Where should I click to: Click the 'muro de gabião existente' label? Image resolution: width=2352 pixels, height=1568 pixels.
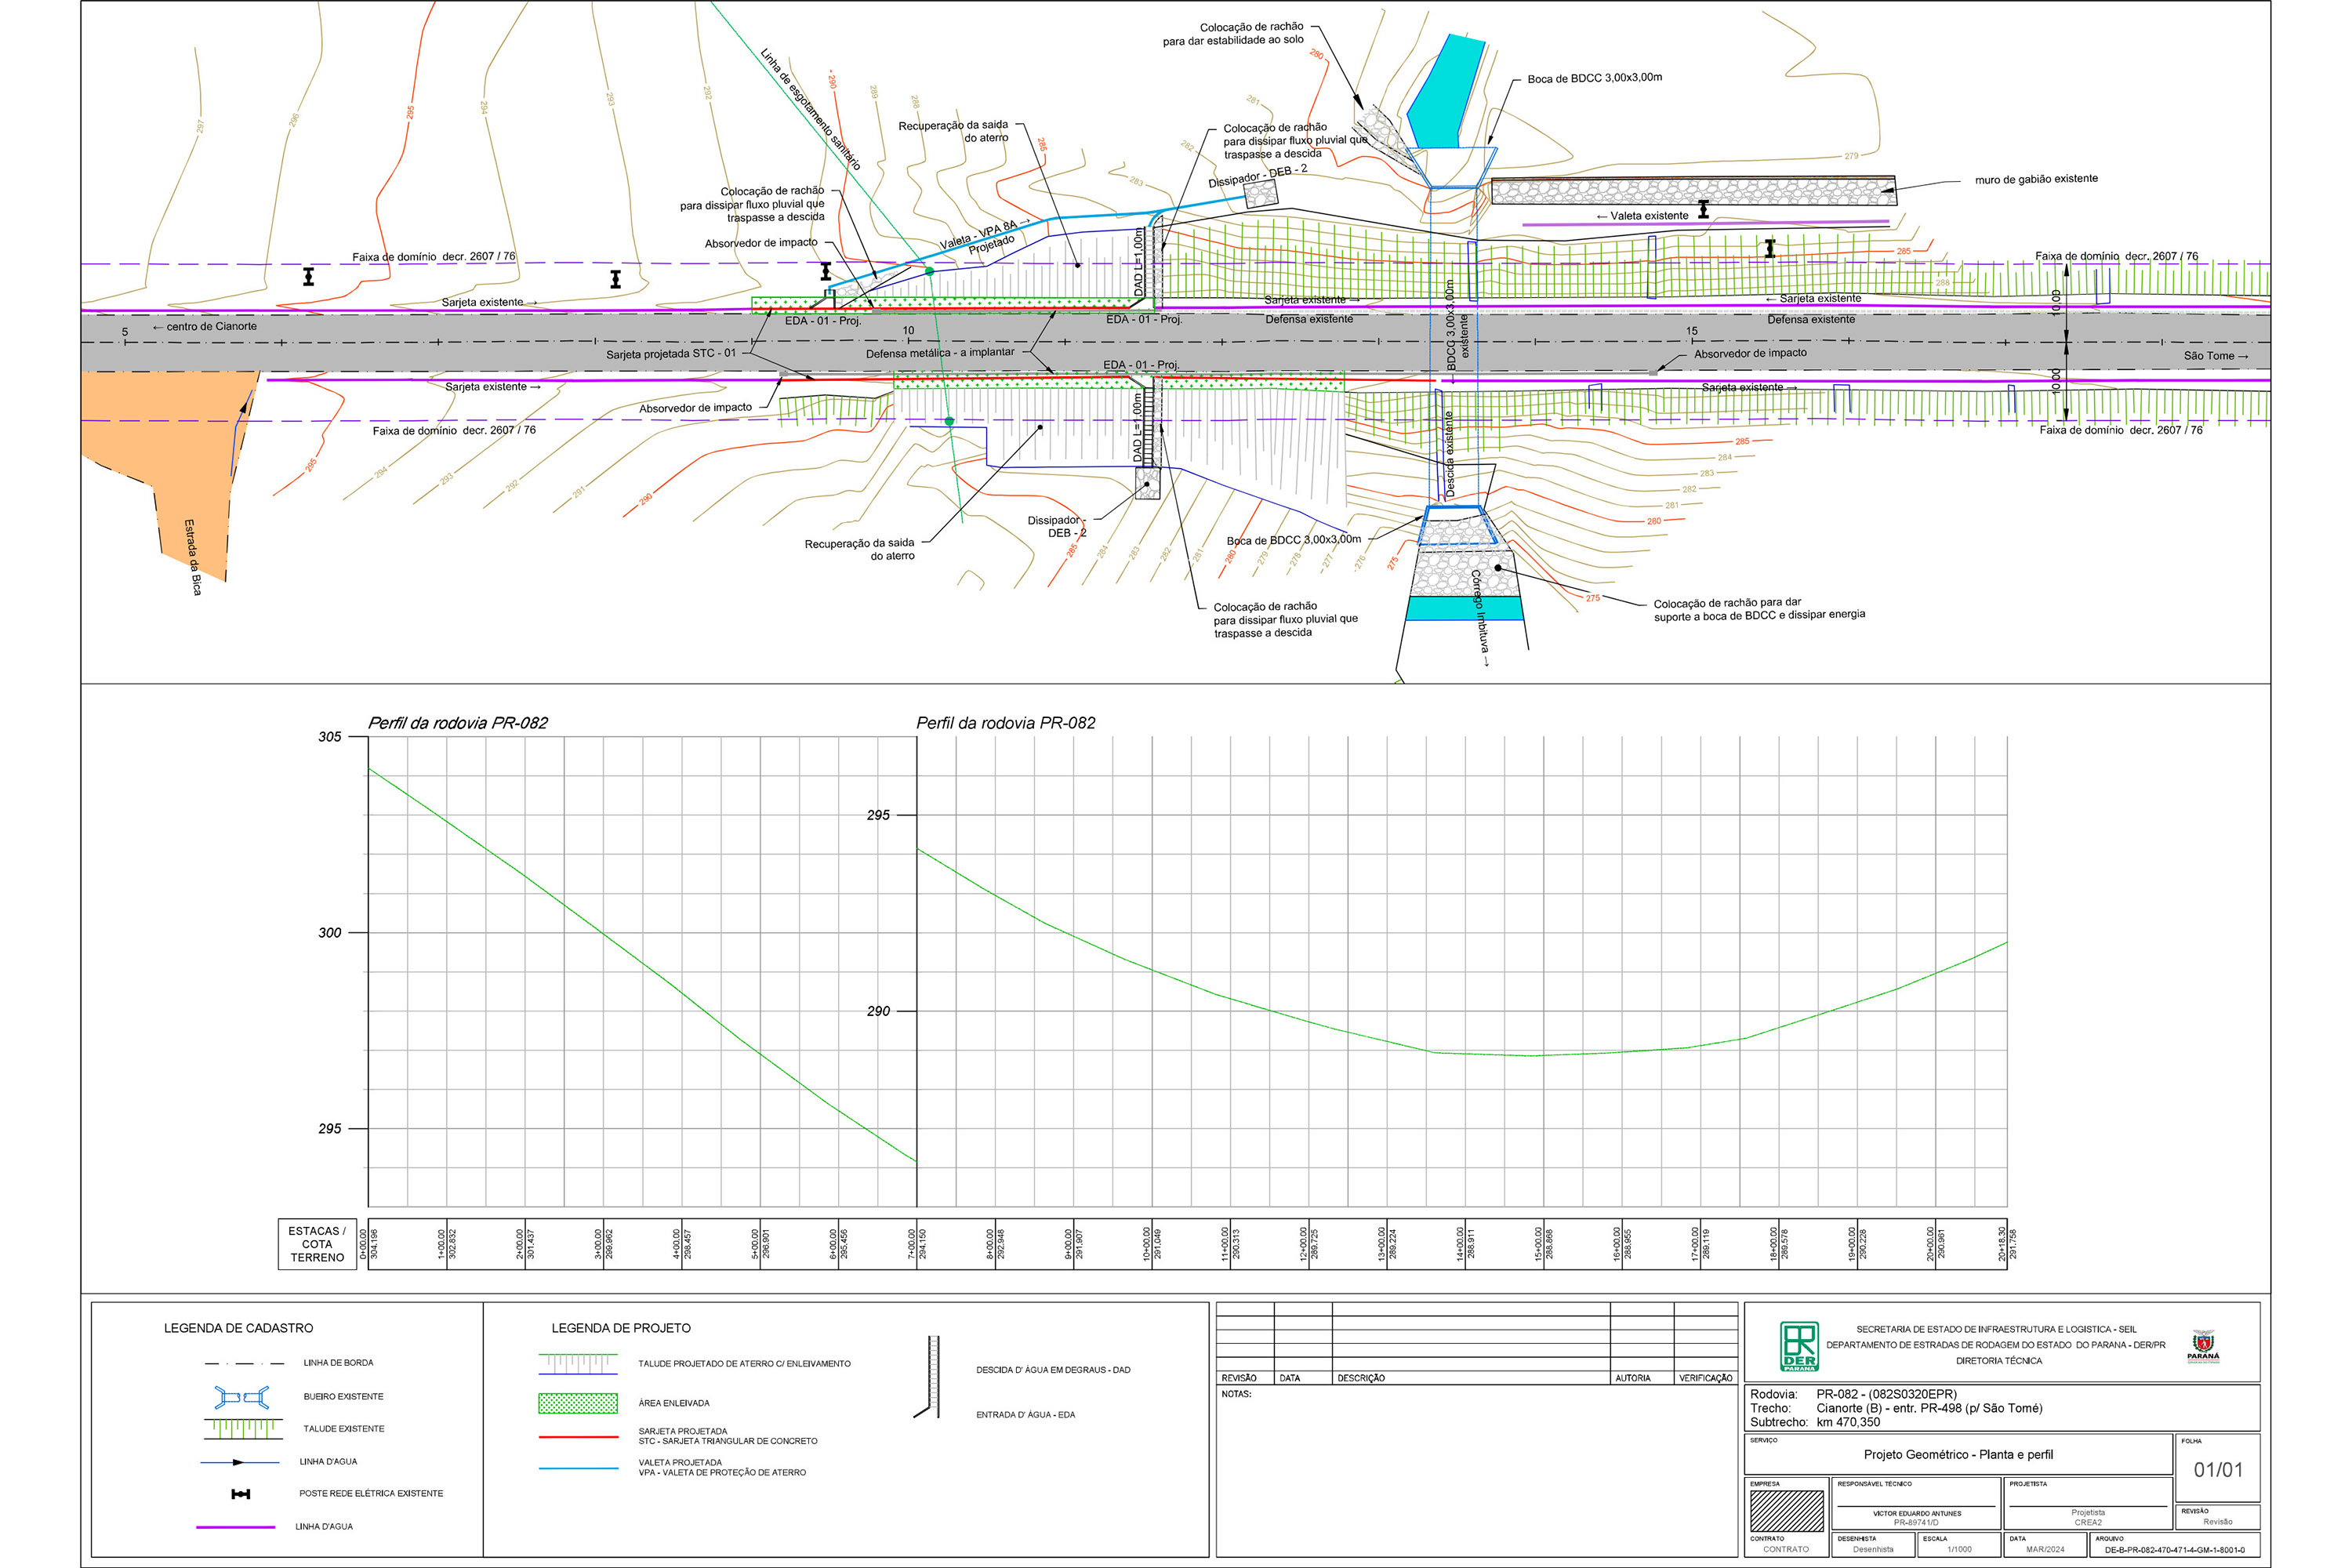point(2036,180)
